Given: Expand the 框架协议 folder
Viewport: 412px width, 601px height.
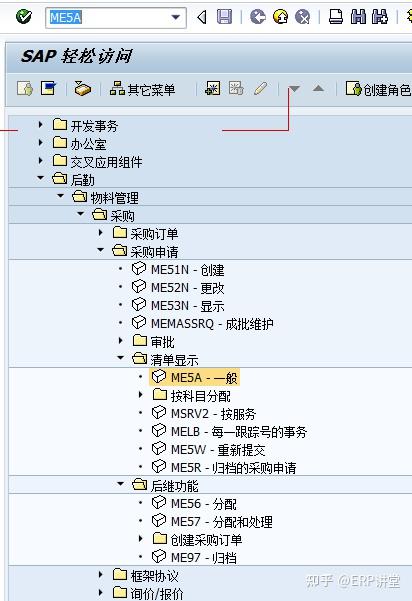Looking at the screenshot, I should tap(100, 574).
